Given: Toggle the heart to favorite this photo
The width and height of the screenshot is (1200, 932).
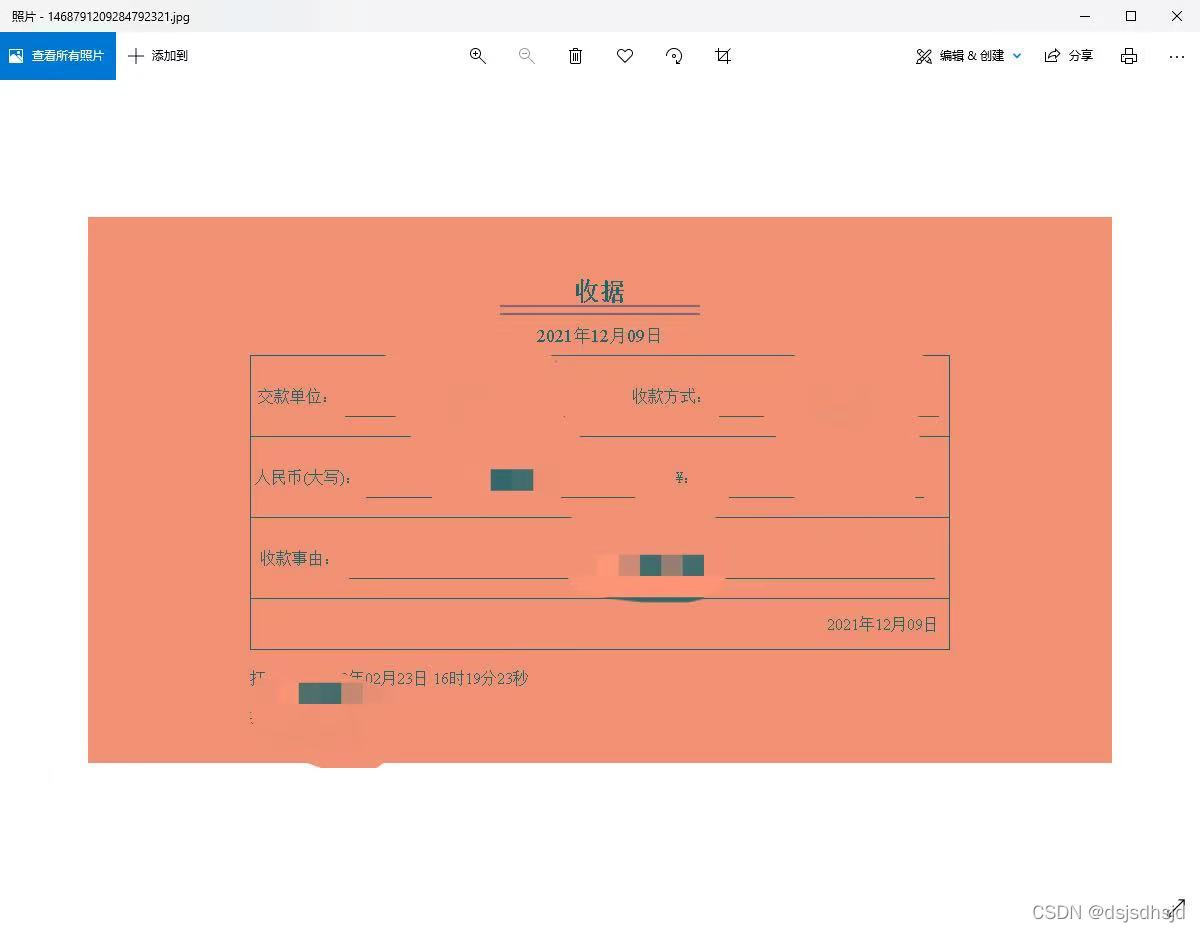Looking at the screenshot, I should coord(624,56).
